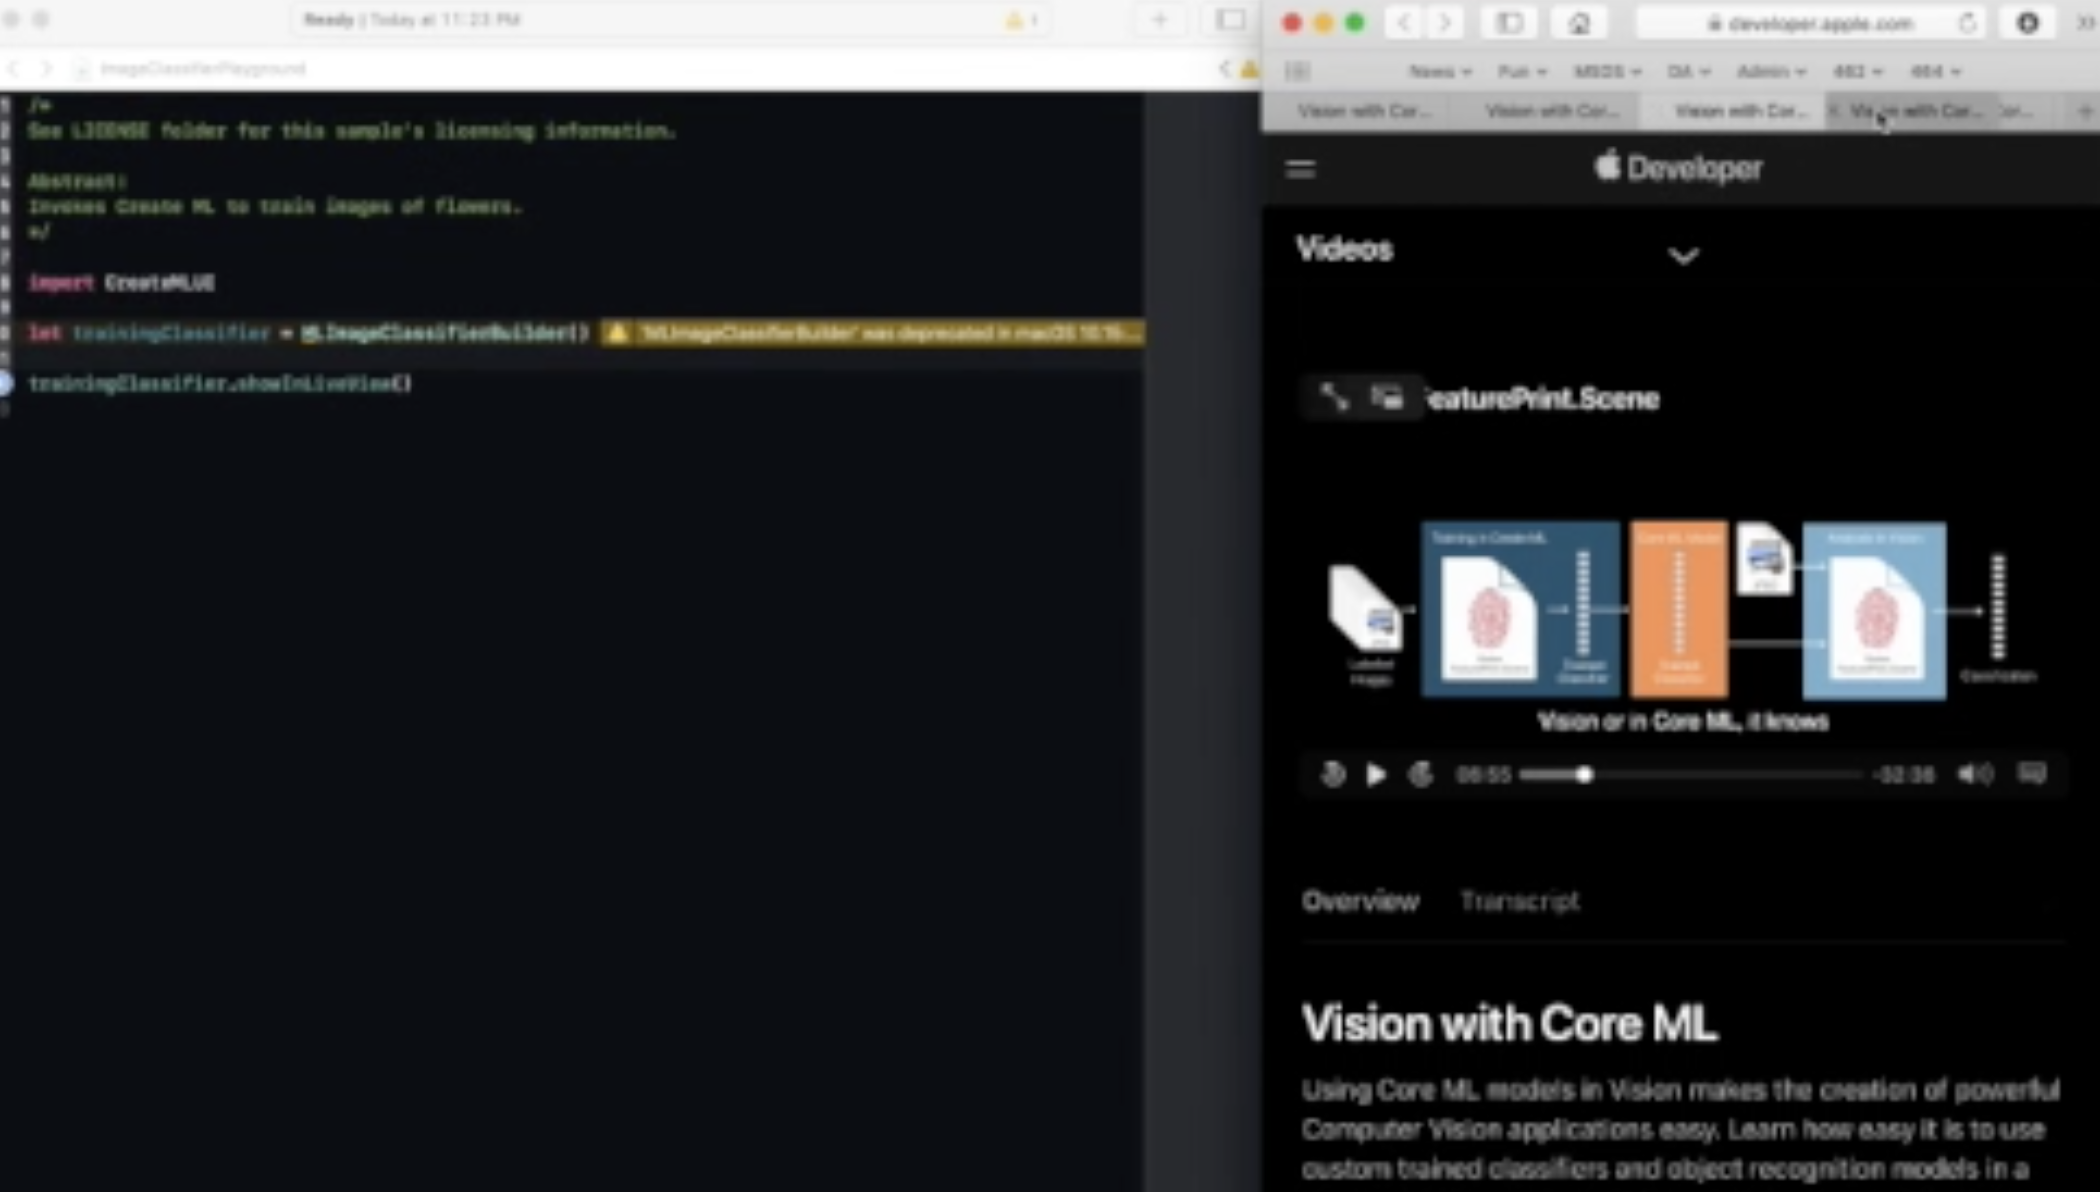Click the play button next to showInLiveView line
Viewport: 2100px width, 1192px height.
click(x=7, y=383)
